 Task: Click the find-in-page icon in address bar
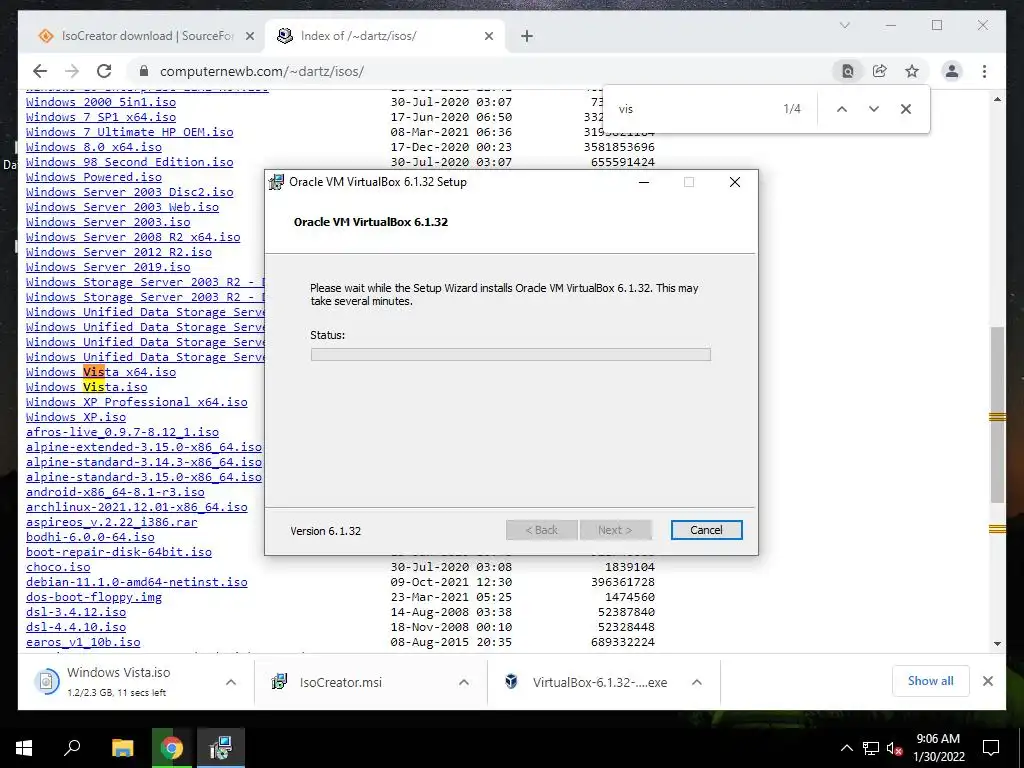pos(848,71)
